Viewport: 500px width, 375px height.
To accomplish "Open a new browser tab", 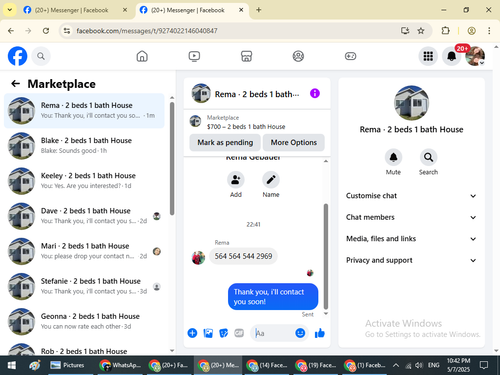I will [x=259, y=10].
